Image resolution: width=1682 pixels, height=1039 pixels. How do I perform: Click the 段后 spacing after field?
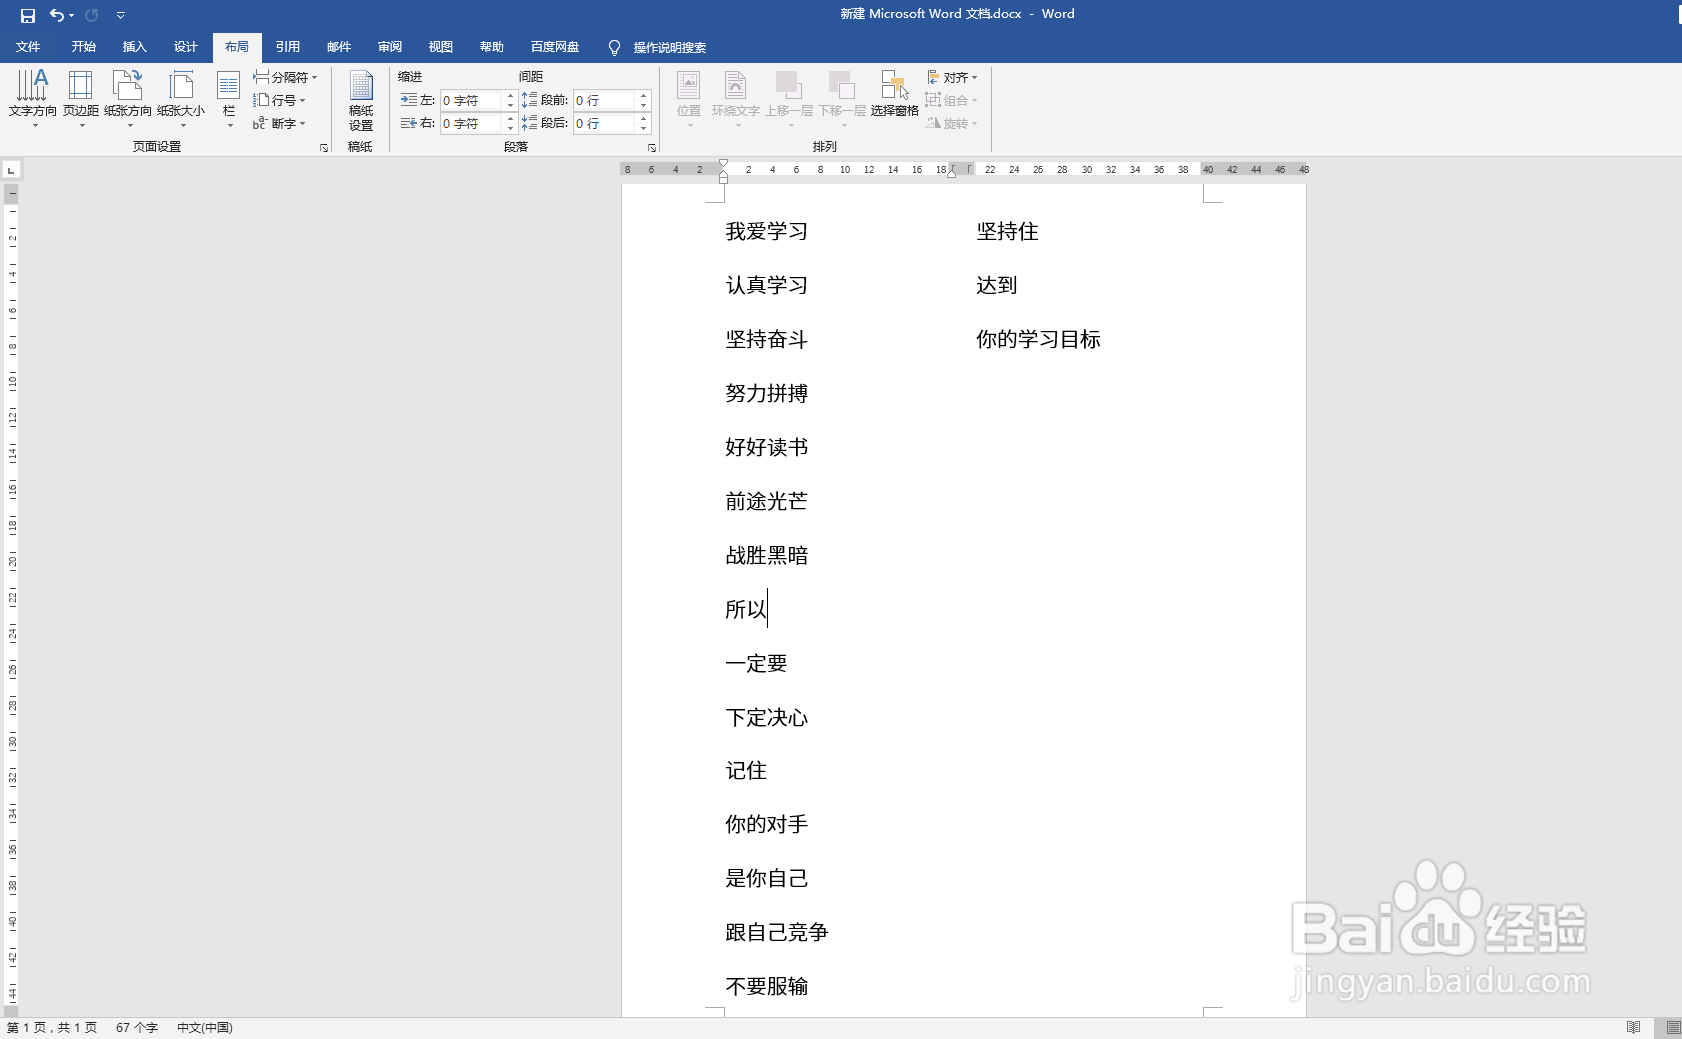[x=604, y=123]
